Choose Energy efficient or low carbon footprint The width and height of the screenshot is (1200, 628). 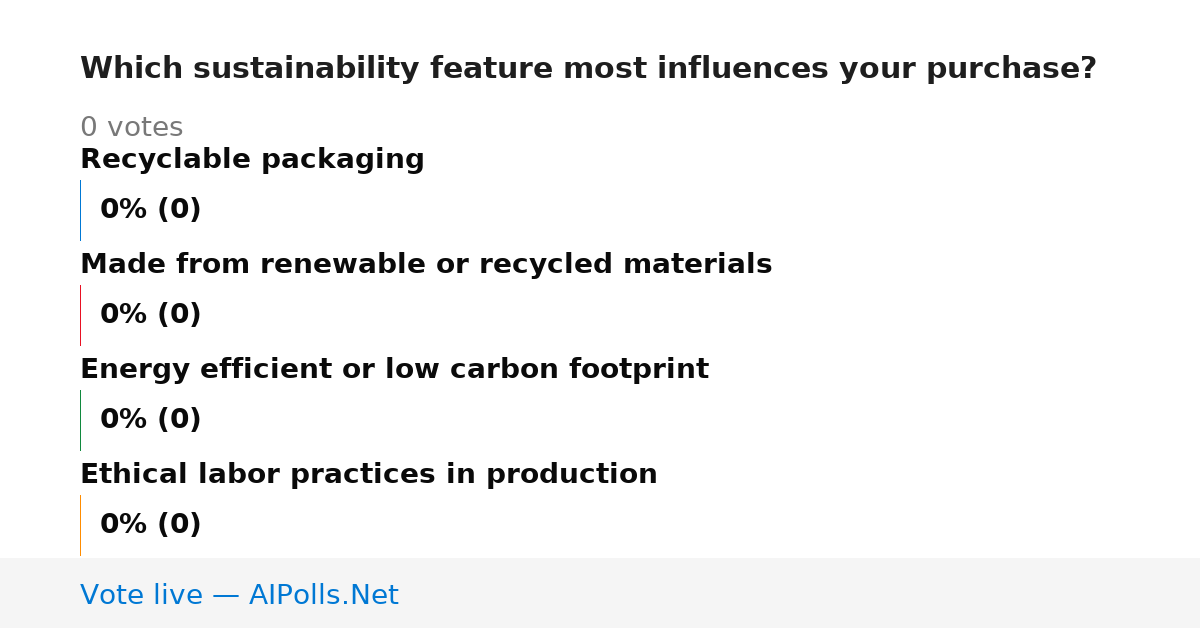click(394, 370)
